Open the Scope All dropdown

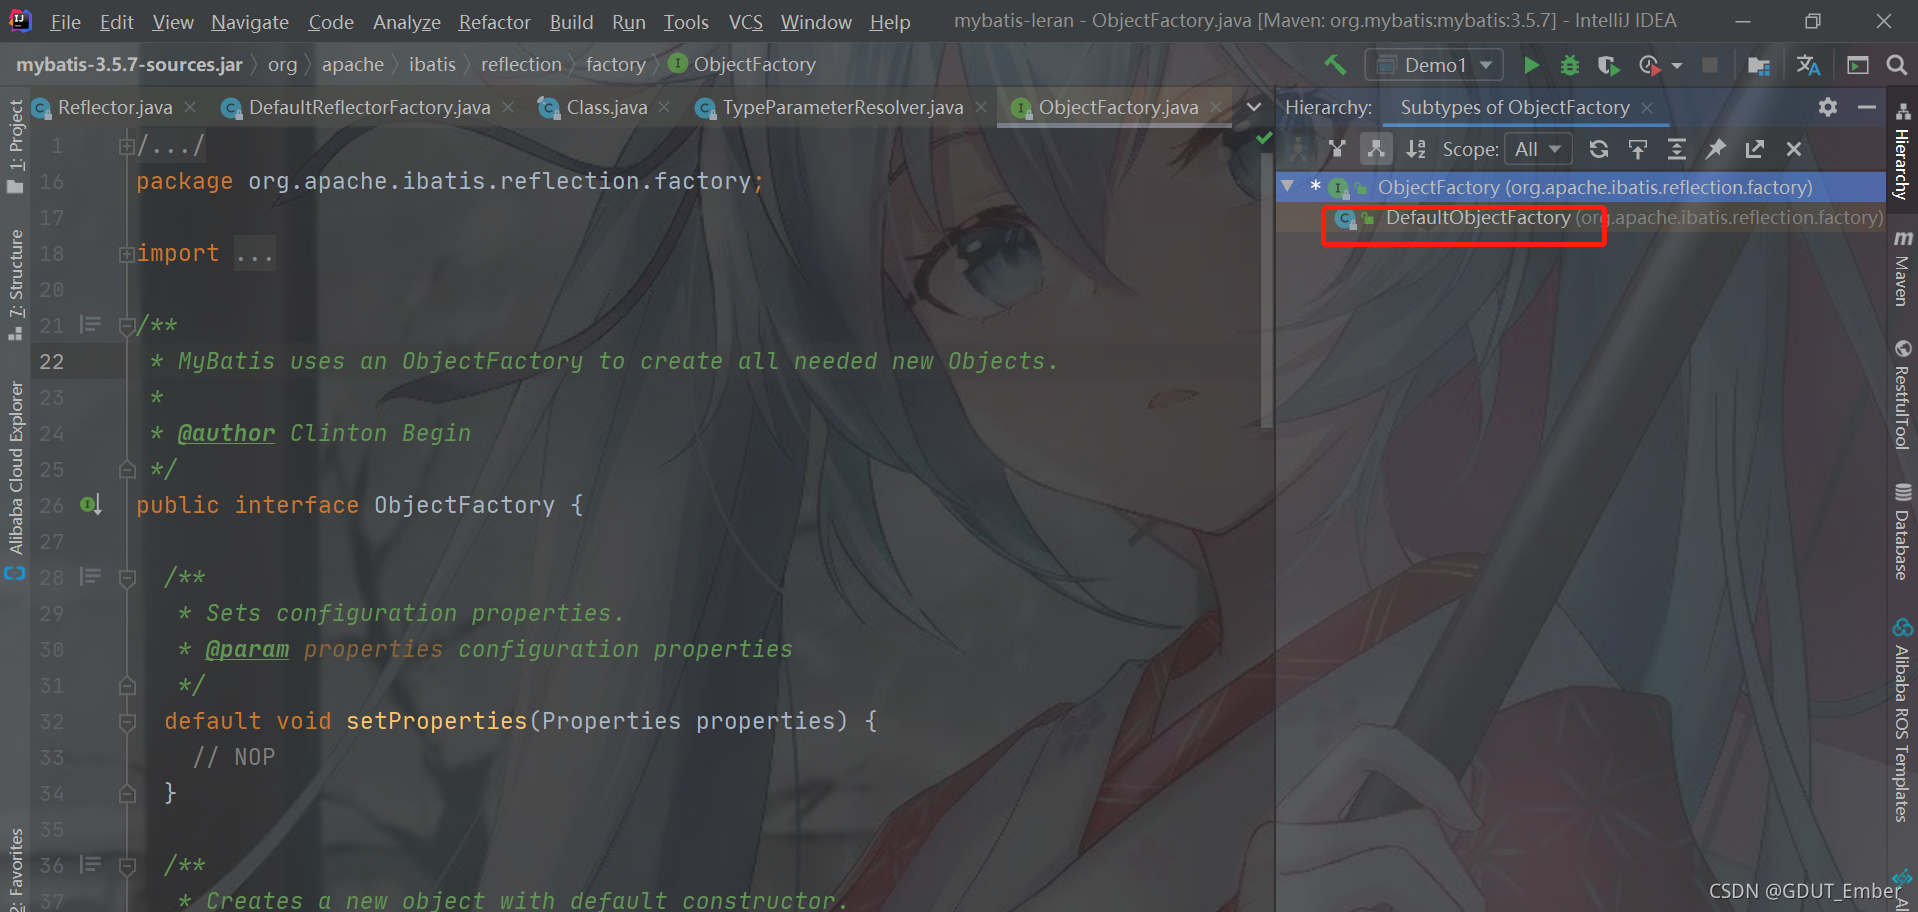1538,149
